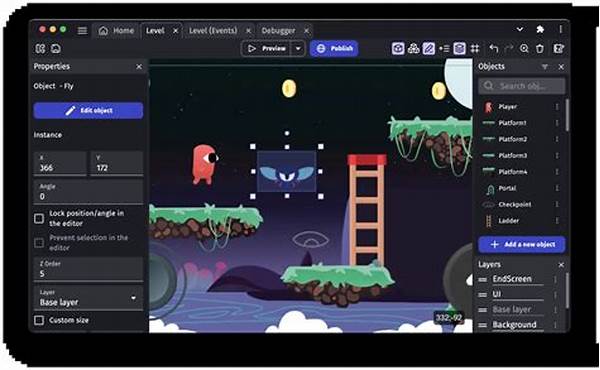Click the Project Manager icon in toolbar
Image resolution: width=600 pixels, height=370 pixels.
(41, 49)
